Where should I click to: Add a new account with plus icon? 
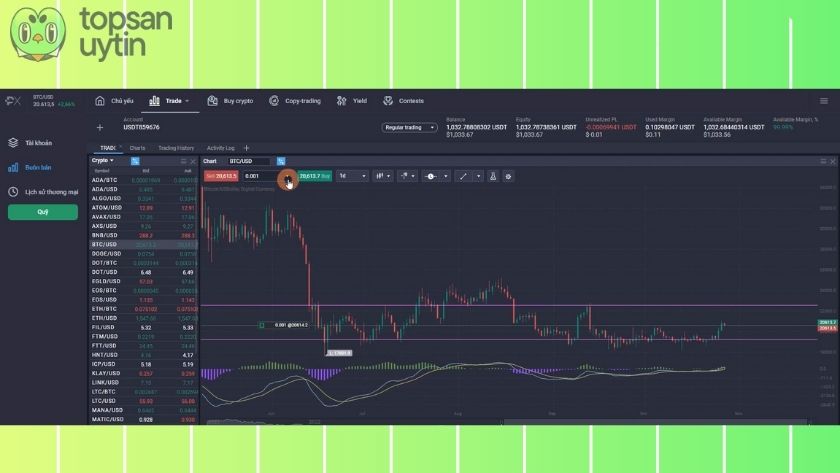[99, 128]
